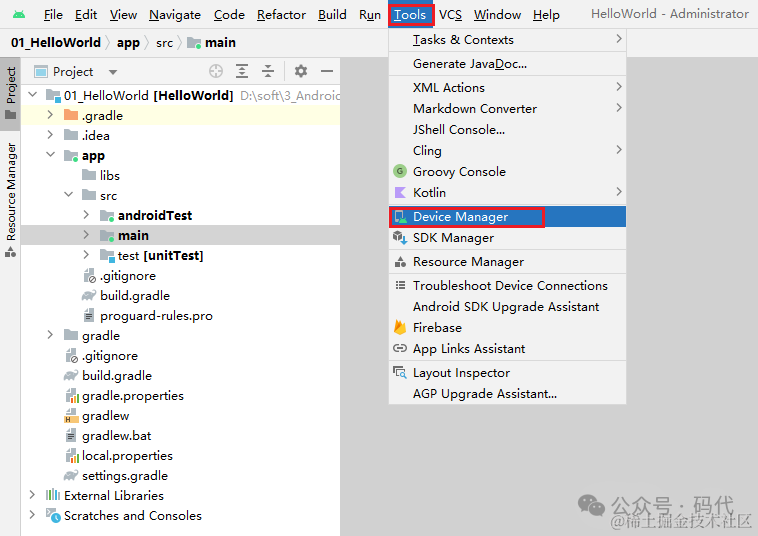Click the gradle.properties file icon
The image size is (758, 536).
point(72,395)
